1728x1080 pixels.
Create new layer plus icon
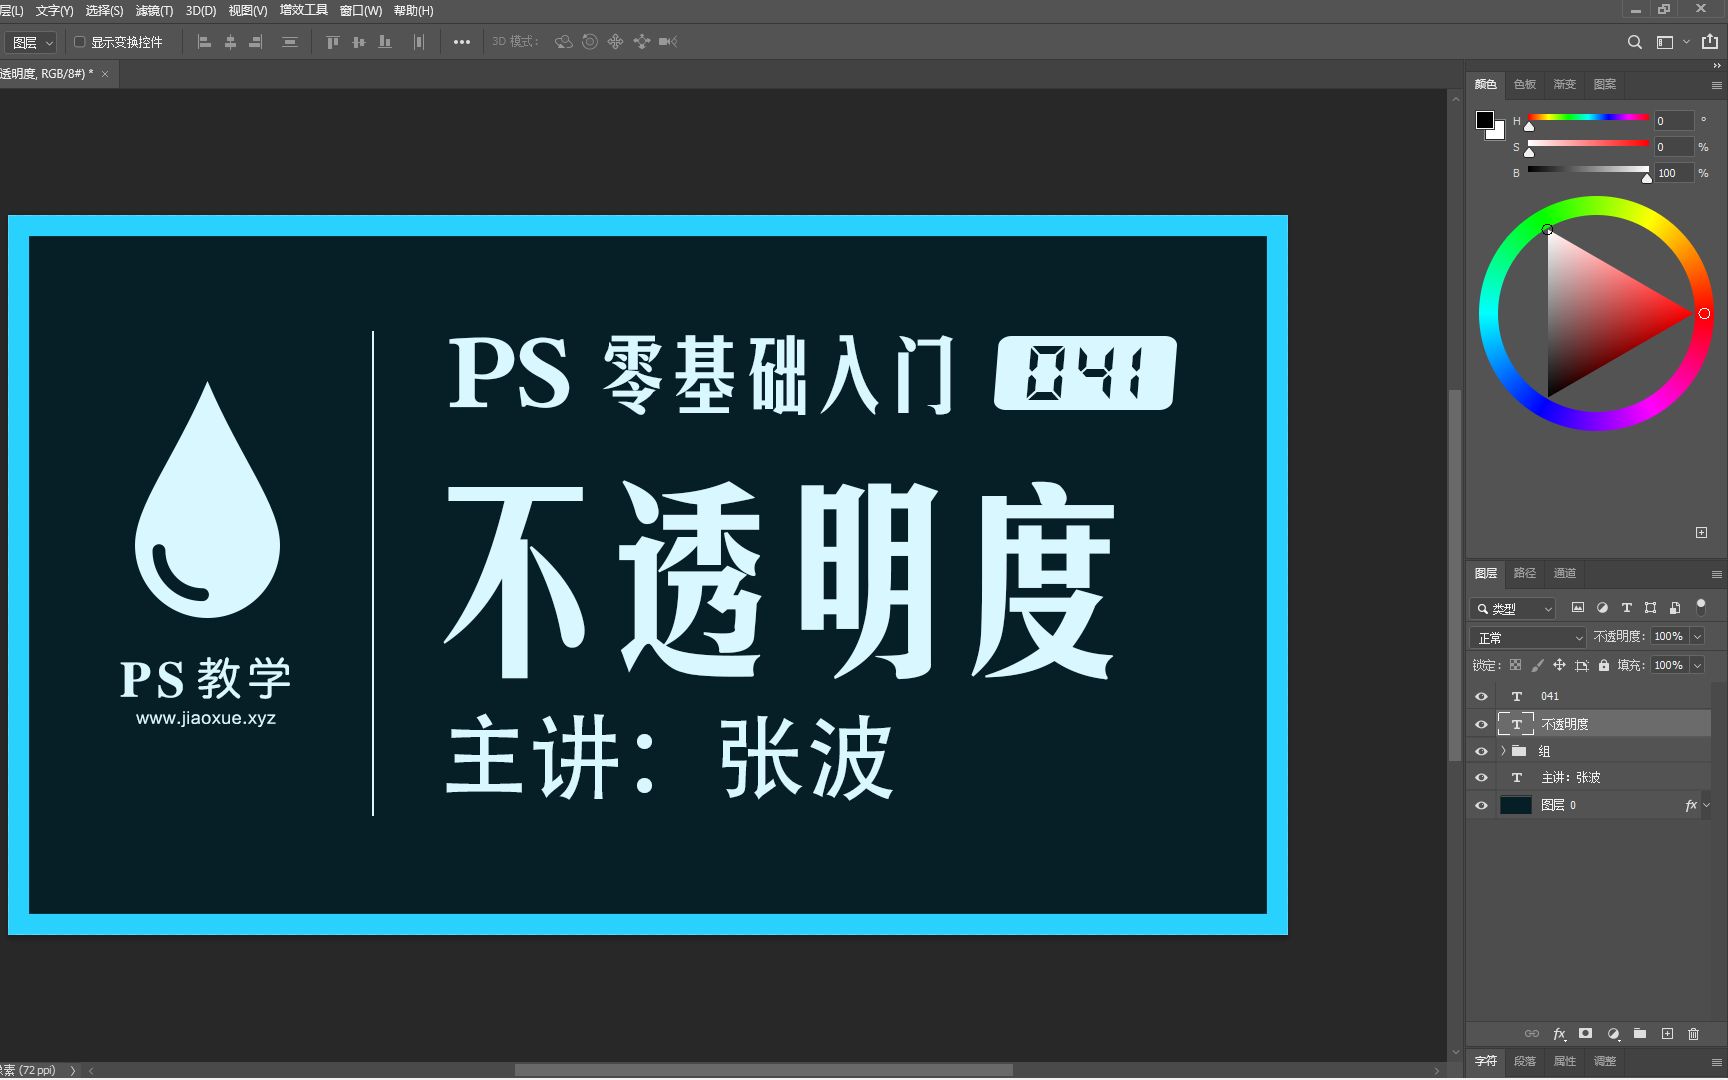click(x=1667, y=1034)
